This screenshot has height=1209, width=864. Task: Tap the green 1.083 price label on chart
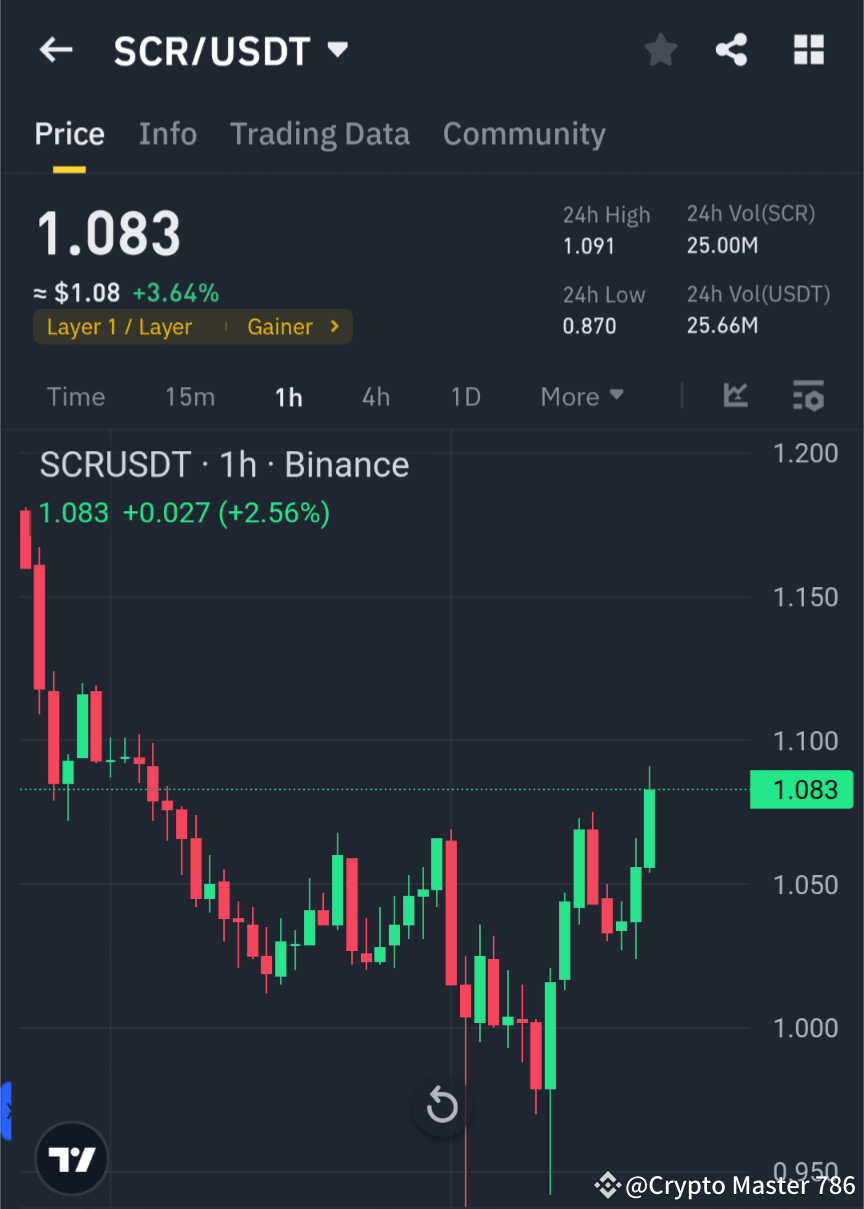pos(800,789)
